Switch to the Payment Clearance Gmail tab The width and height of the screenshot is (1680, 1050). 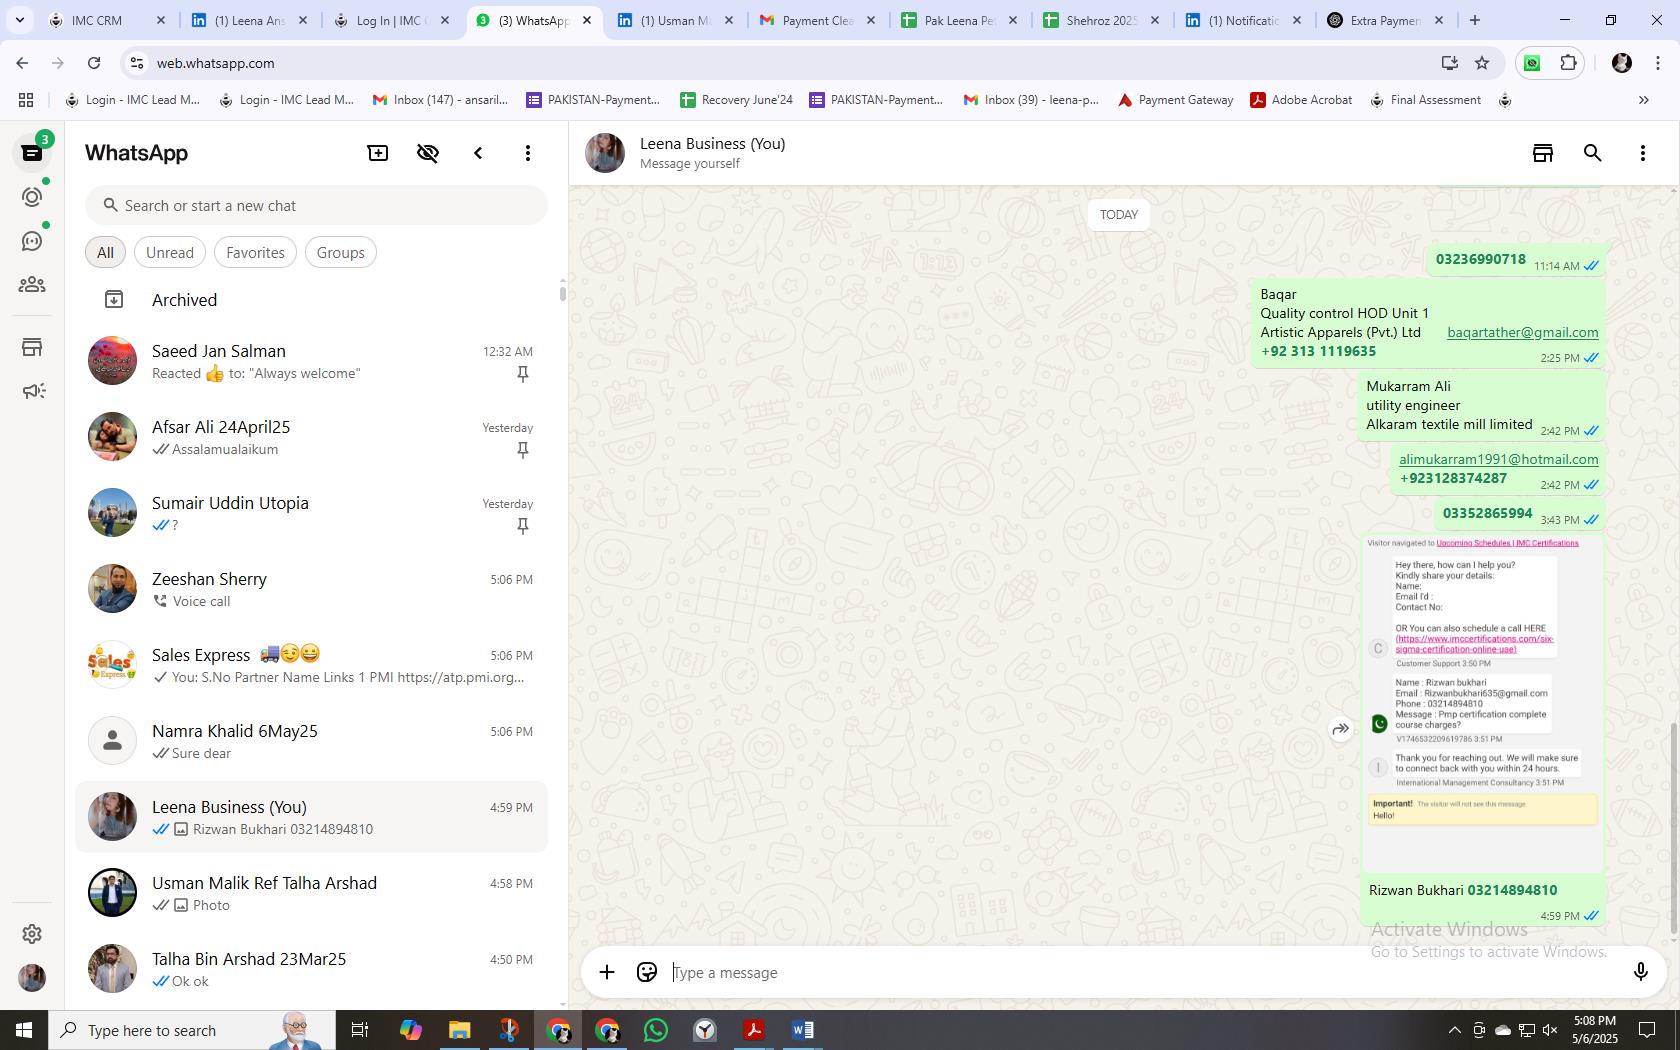click(818, 20)
